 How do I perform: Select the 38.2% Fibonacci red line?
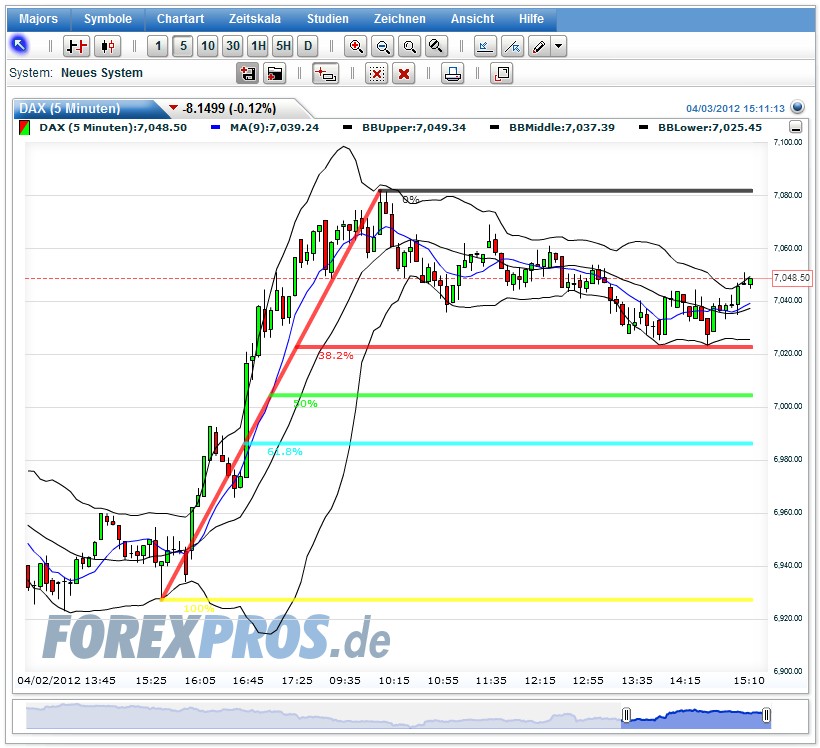[524, 347]
